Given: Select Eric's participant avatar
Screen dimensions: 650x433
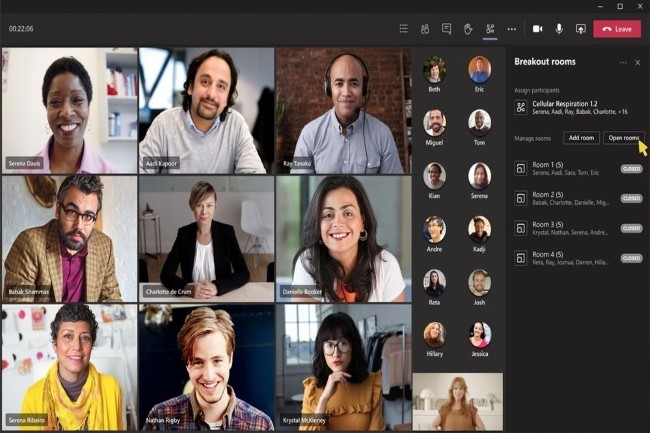Looking at the screenshot, I should pyautogui.click(x=480, y=69).
